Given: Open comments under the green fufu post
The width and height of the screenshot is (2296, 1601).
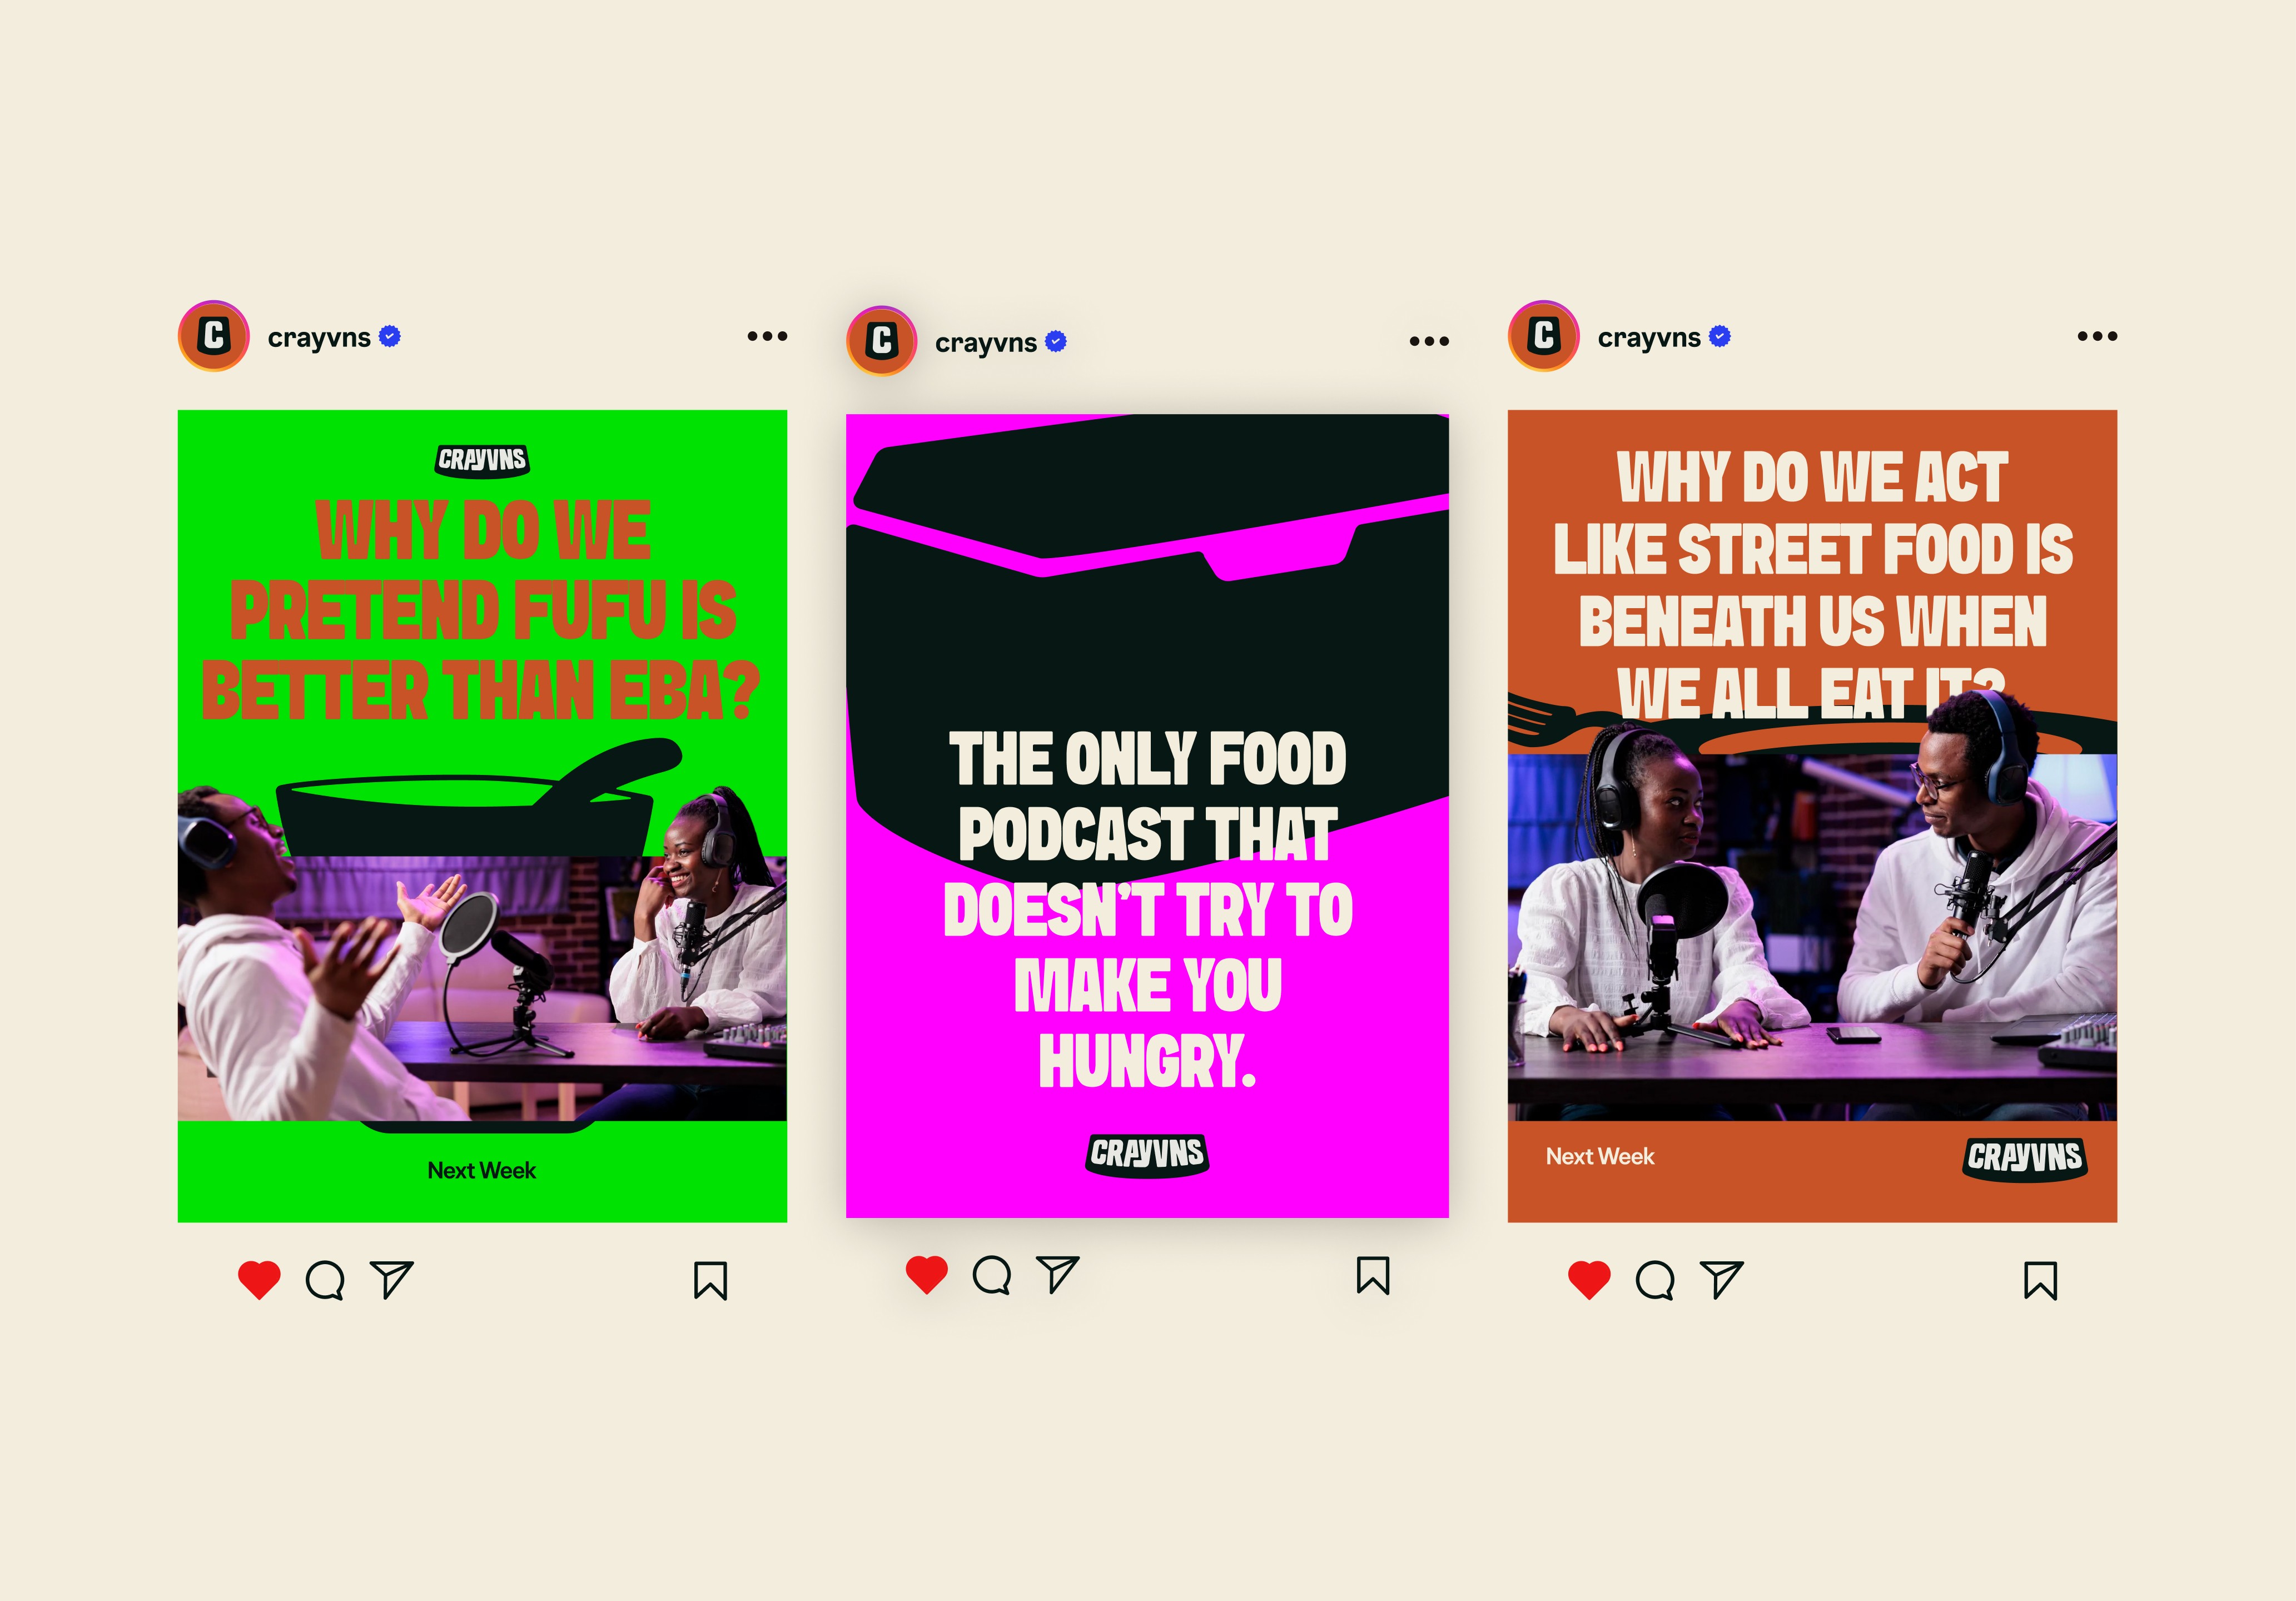Looking at the screenshot, I should [x=325, y=1280].
